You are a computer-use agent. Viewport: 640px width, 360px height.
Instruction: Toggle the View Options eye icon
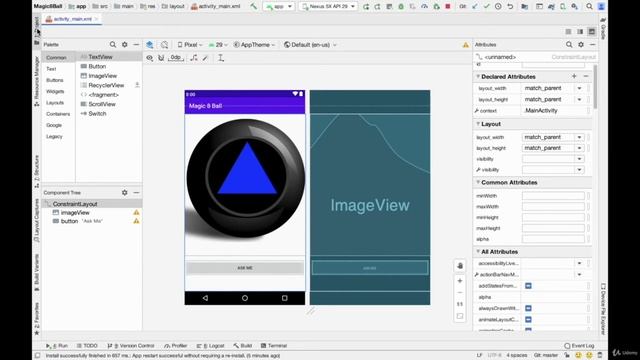pos(150,58)
